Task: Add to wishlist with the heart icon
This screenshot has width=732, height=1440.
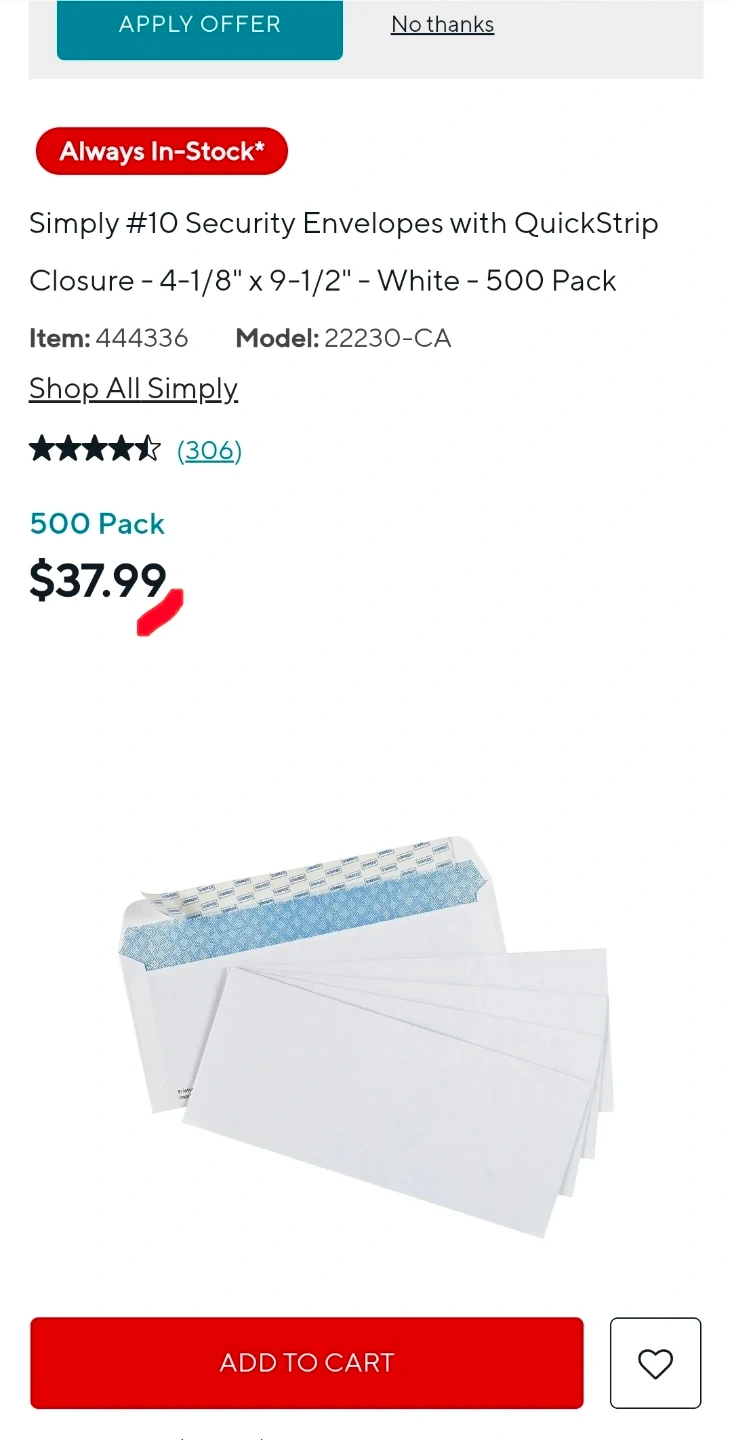Action: (x=655, y=1363)
